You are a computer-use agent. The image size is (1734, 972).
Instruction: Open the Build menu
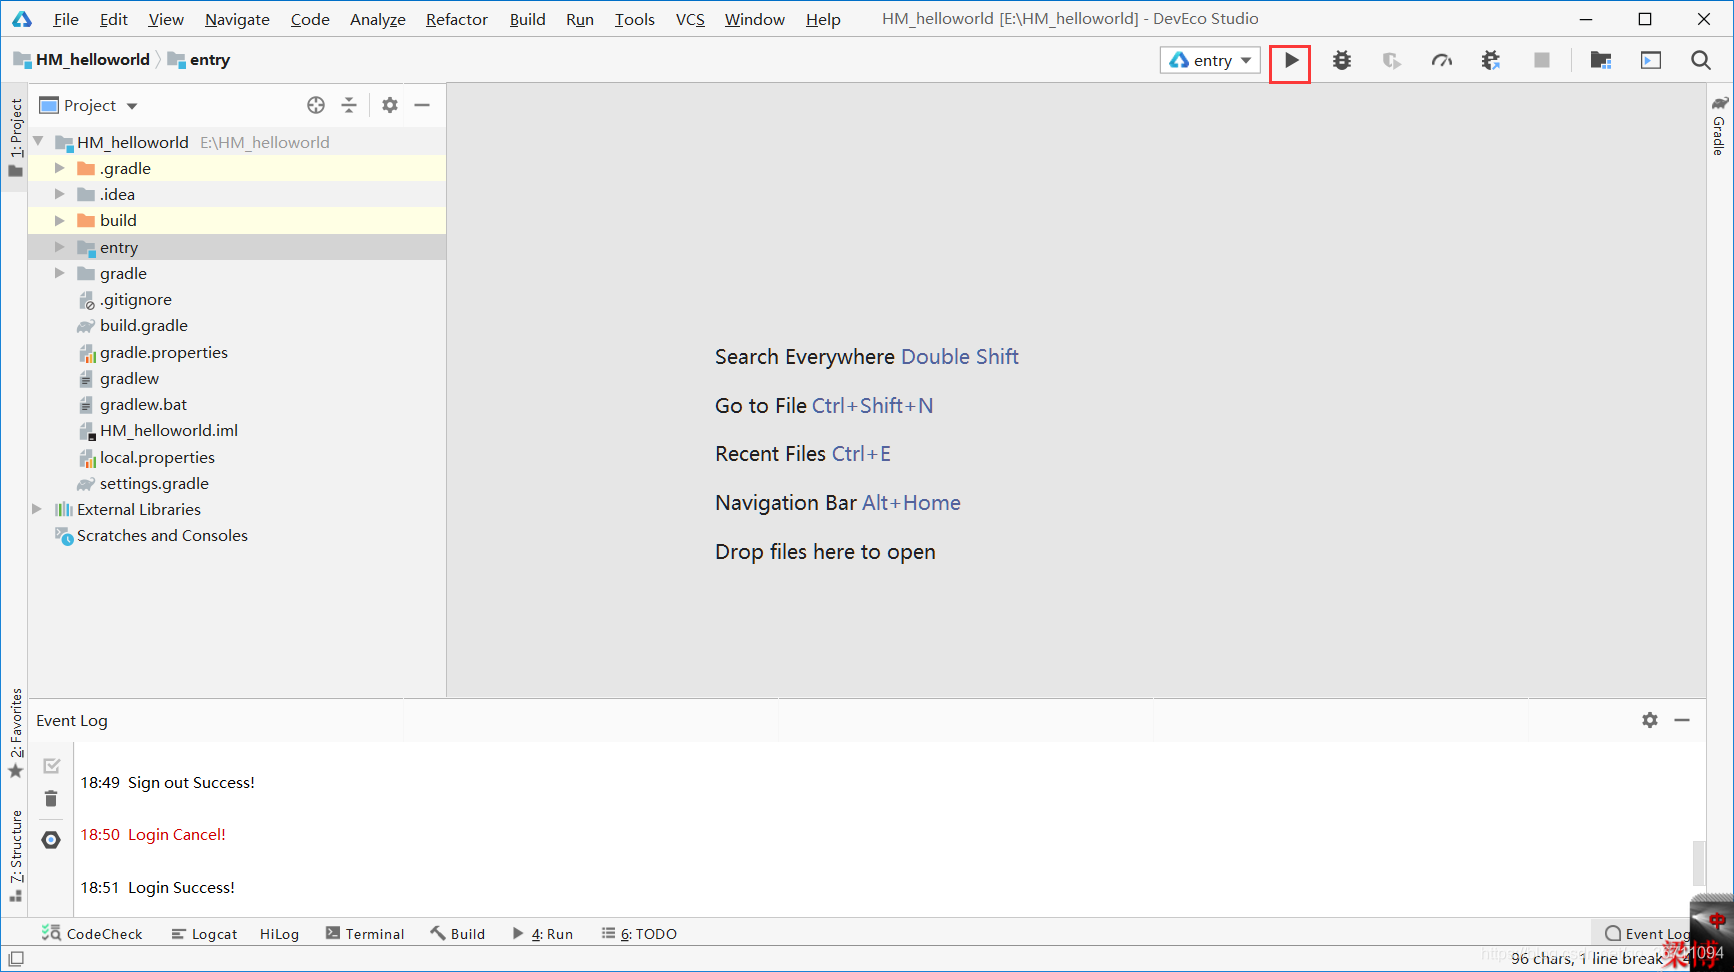click(528, 19)
